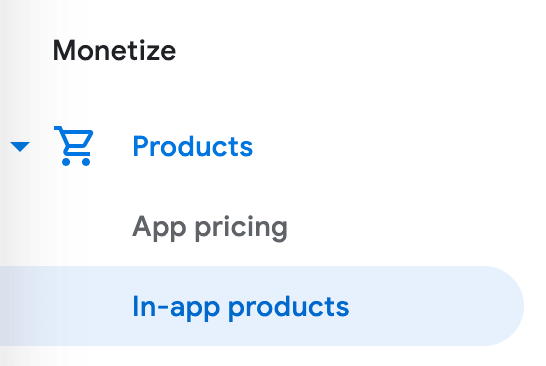
Task: Choose the Products cart glyph in sidebar
Action: click(74, 146)
